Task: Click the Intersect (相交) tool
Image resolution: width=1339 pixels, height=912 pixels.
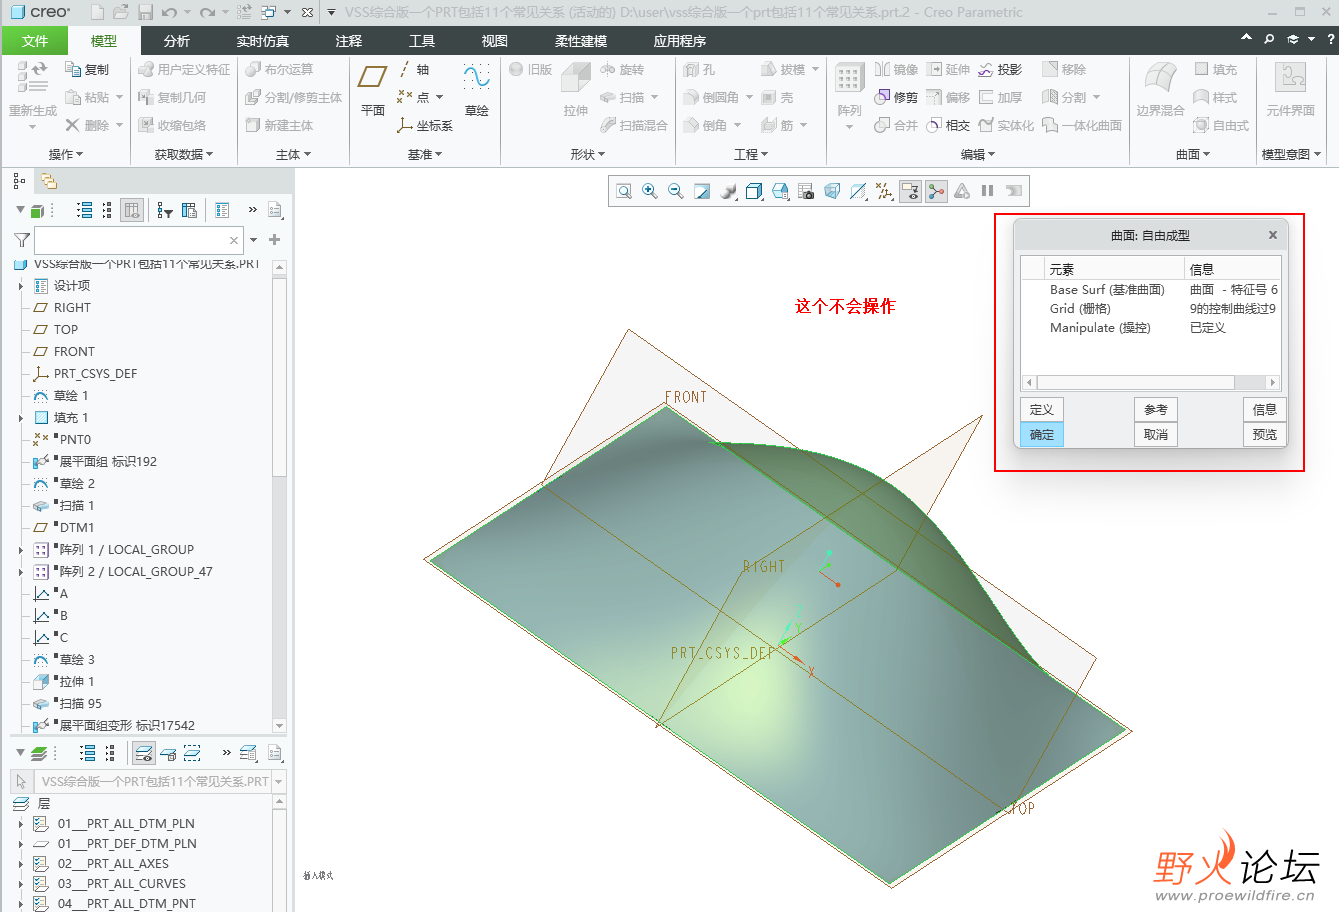Action: 948,125
